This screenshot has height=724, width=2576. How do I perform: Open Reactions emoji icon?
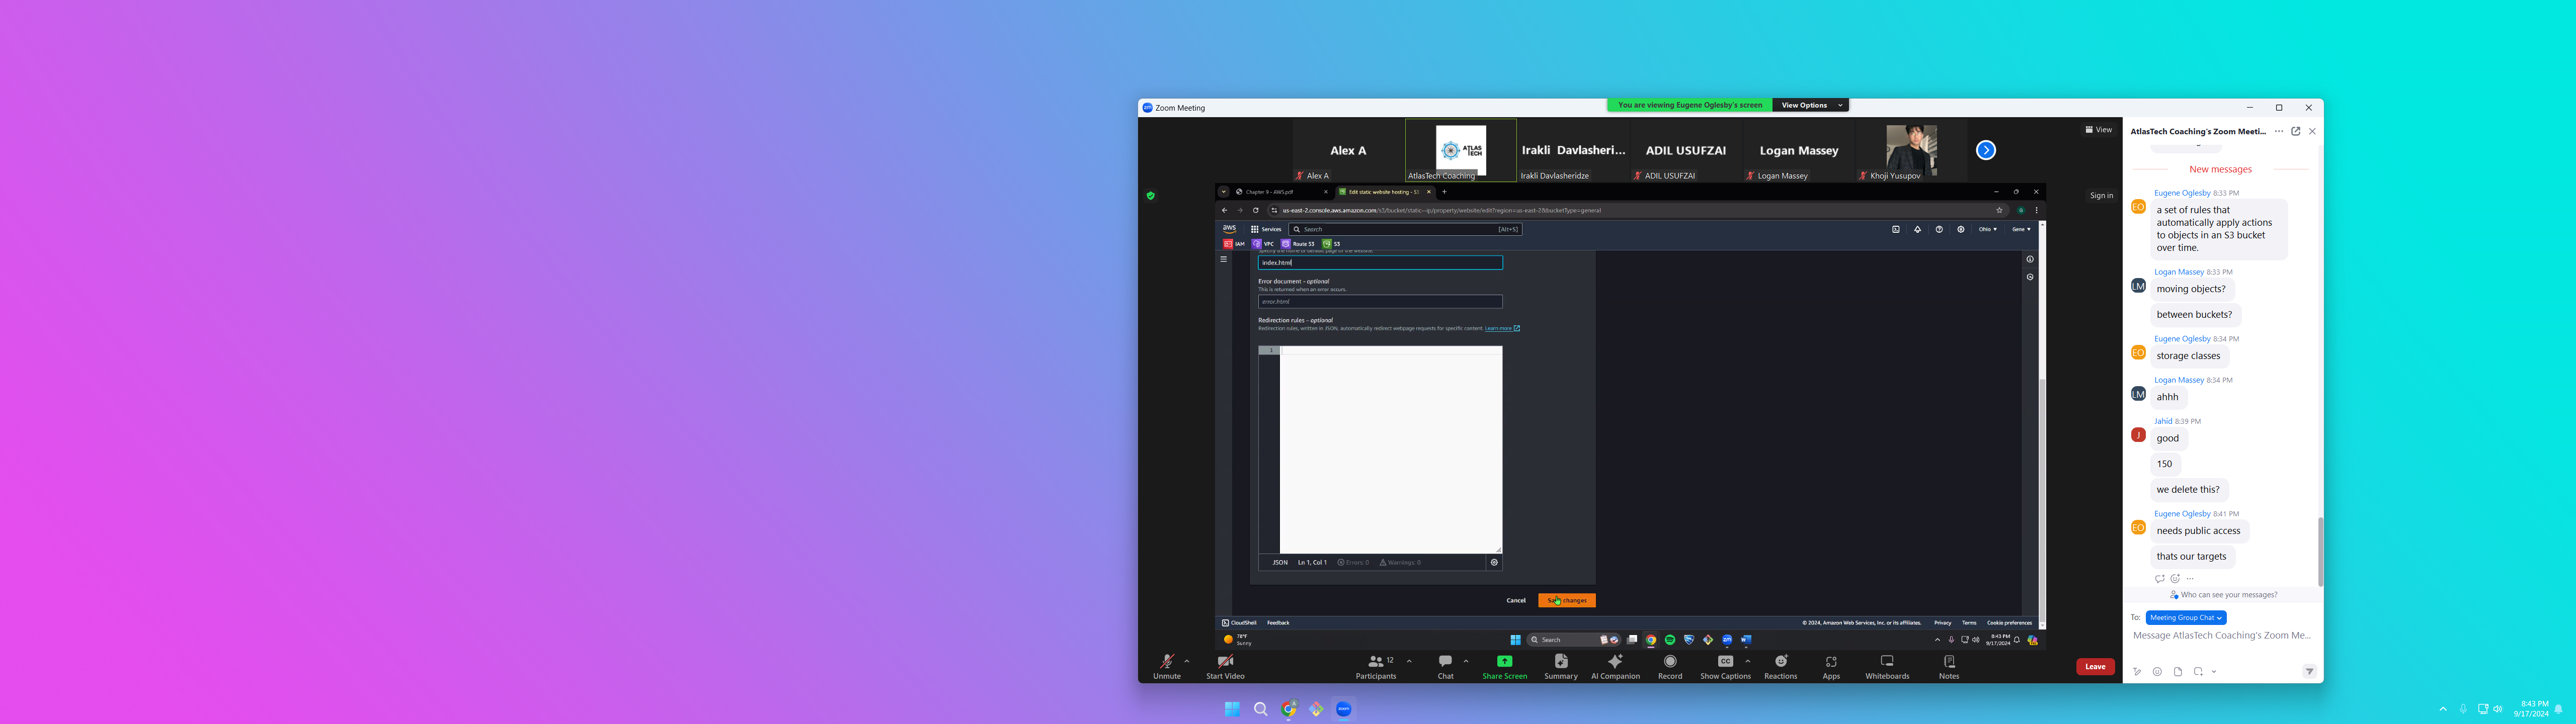tap(1780, 662)
